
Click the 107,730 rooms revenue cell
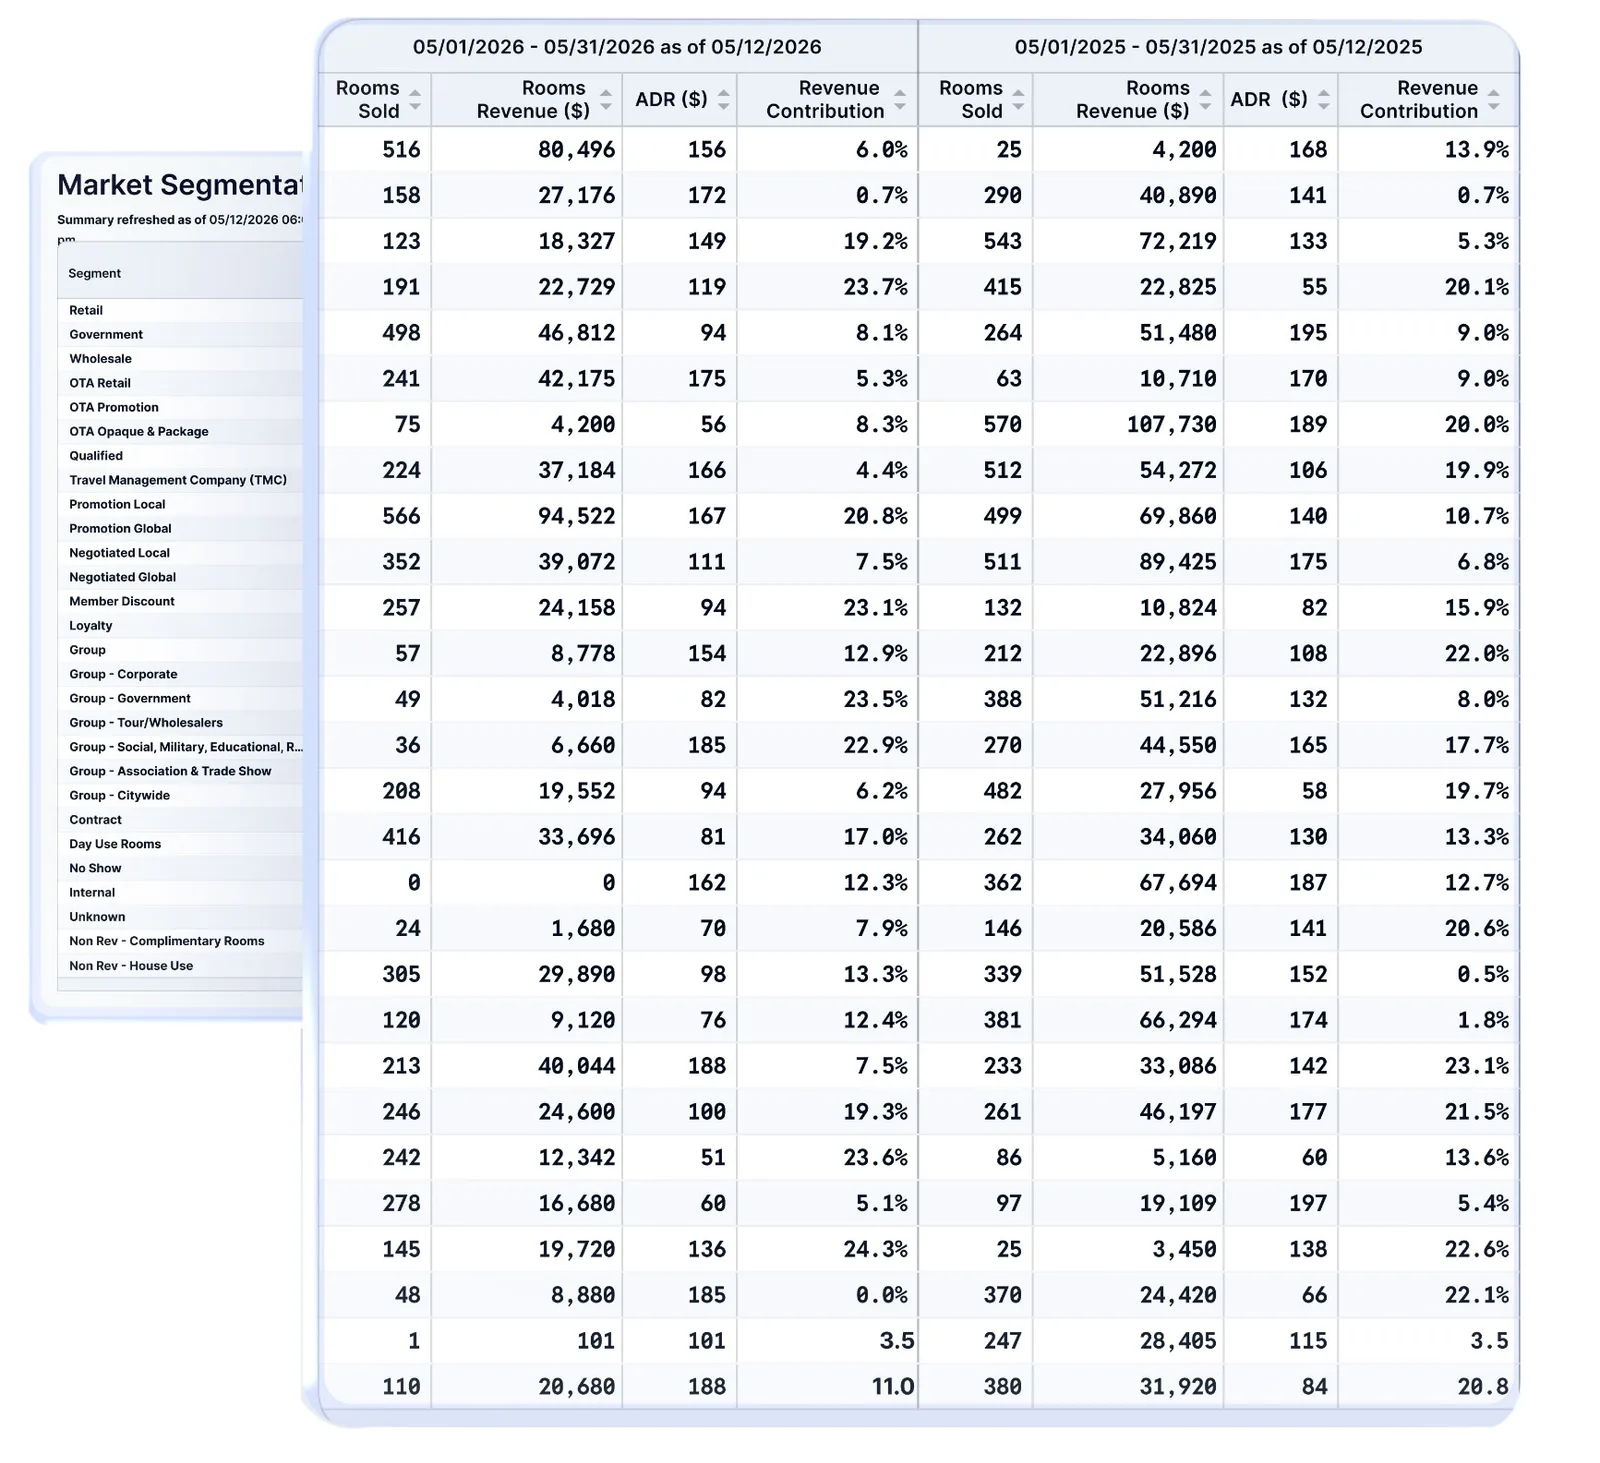(x=1128, y=425)
